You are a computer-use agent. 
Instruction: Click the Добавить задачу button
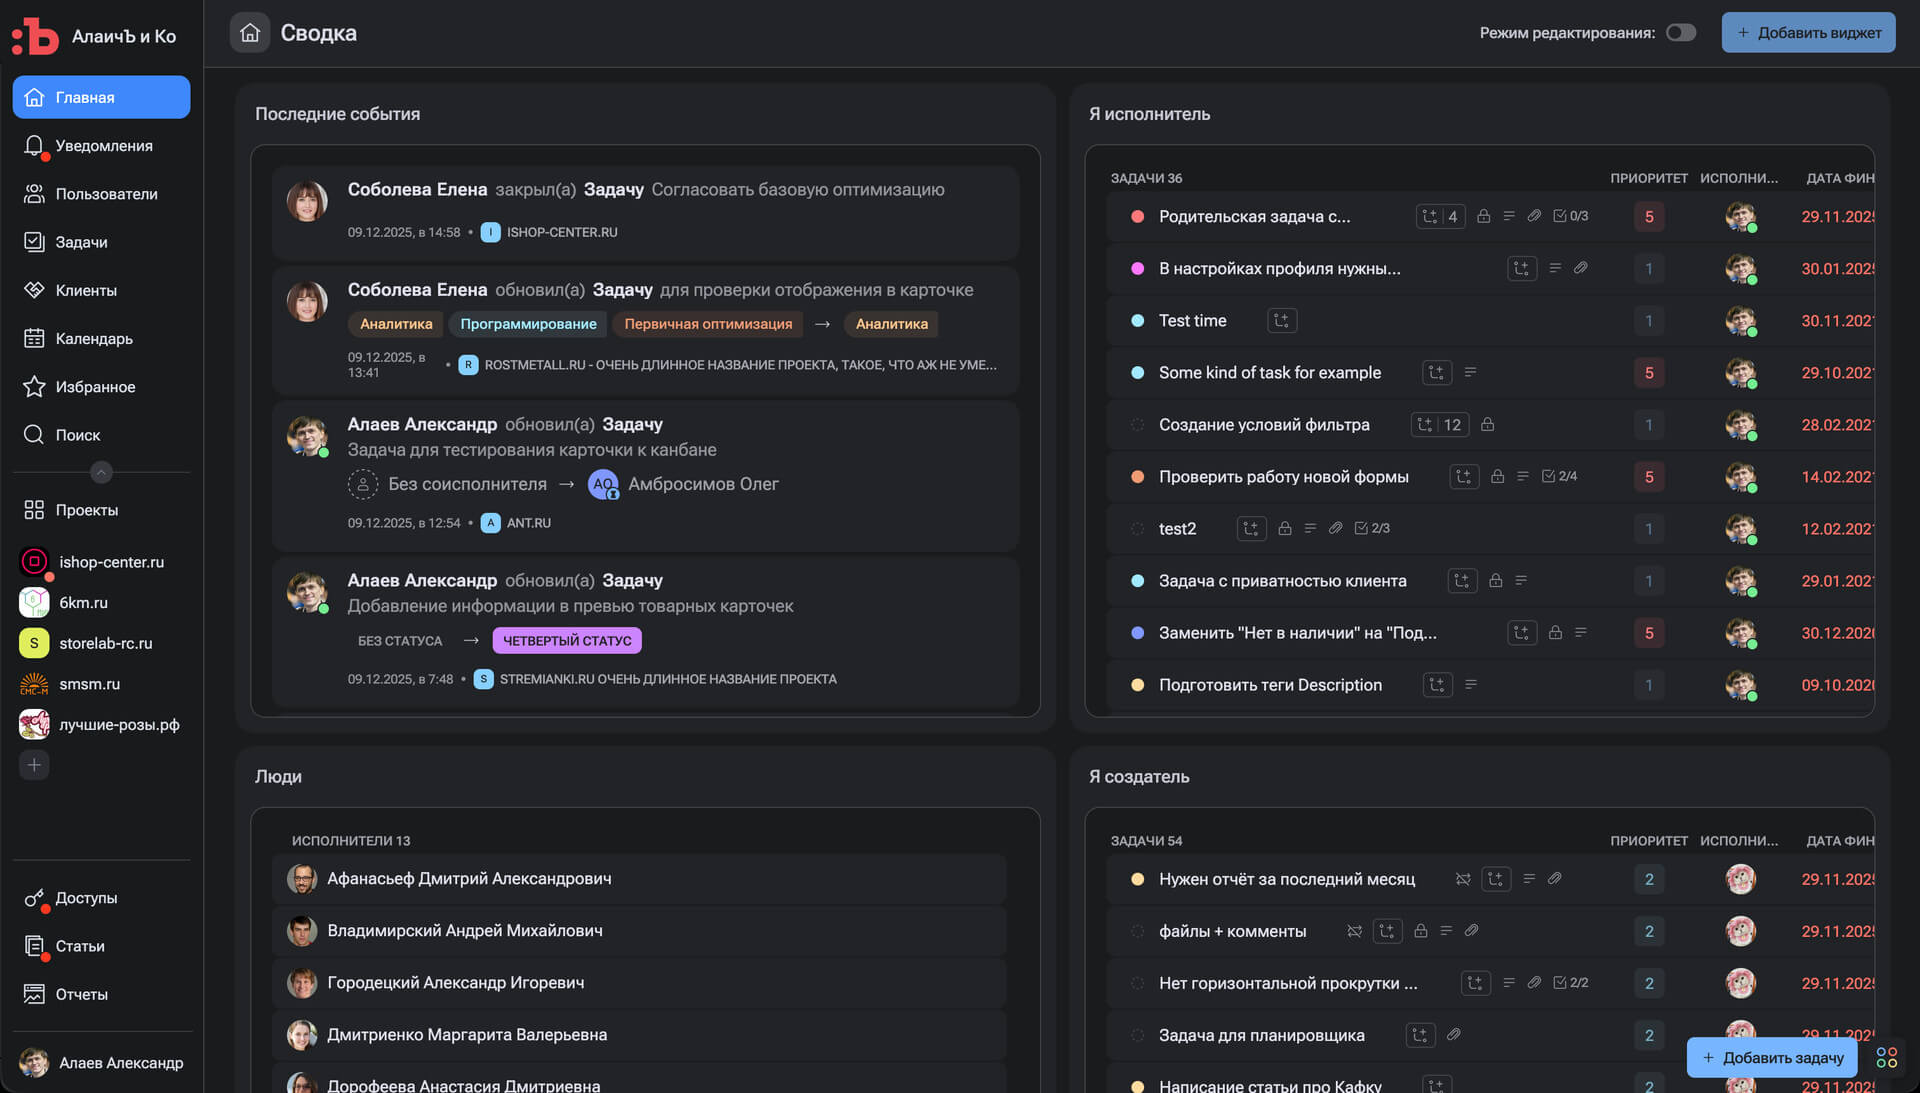[1772, 1058]
